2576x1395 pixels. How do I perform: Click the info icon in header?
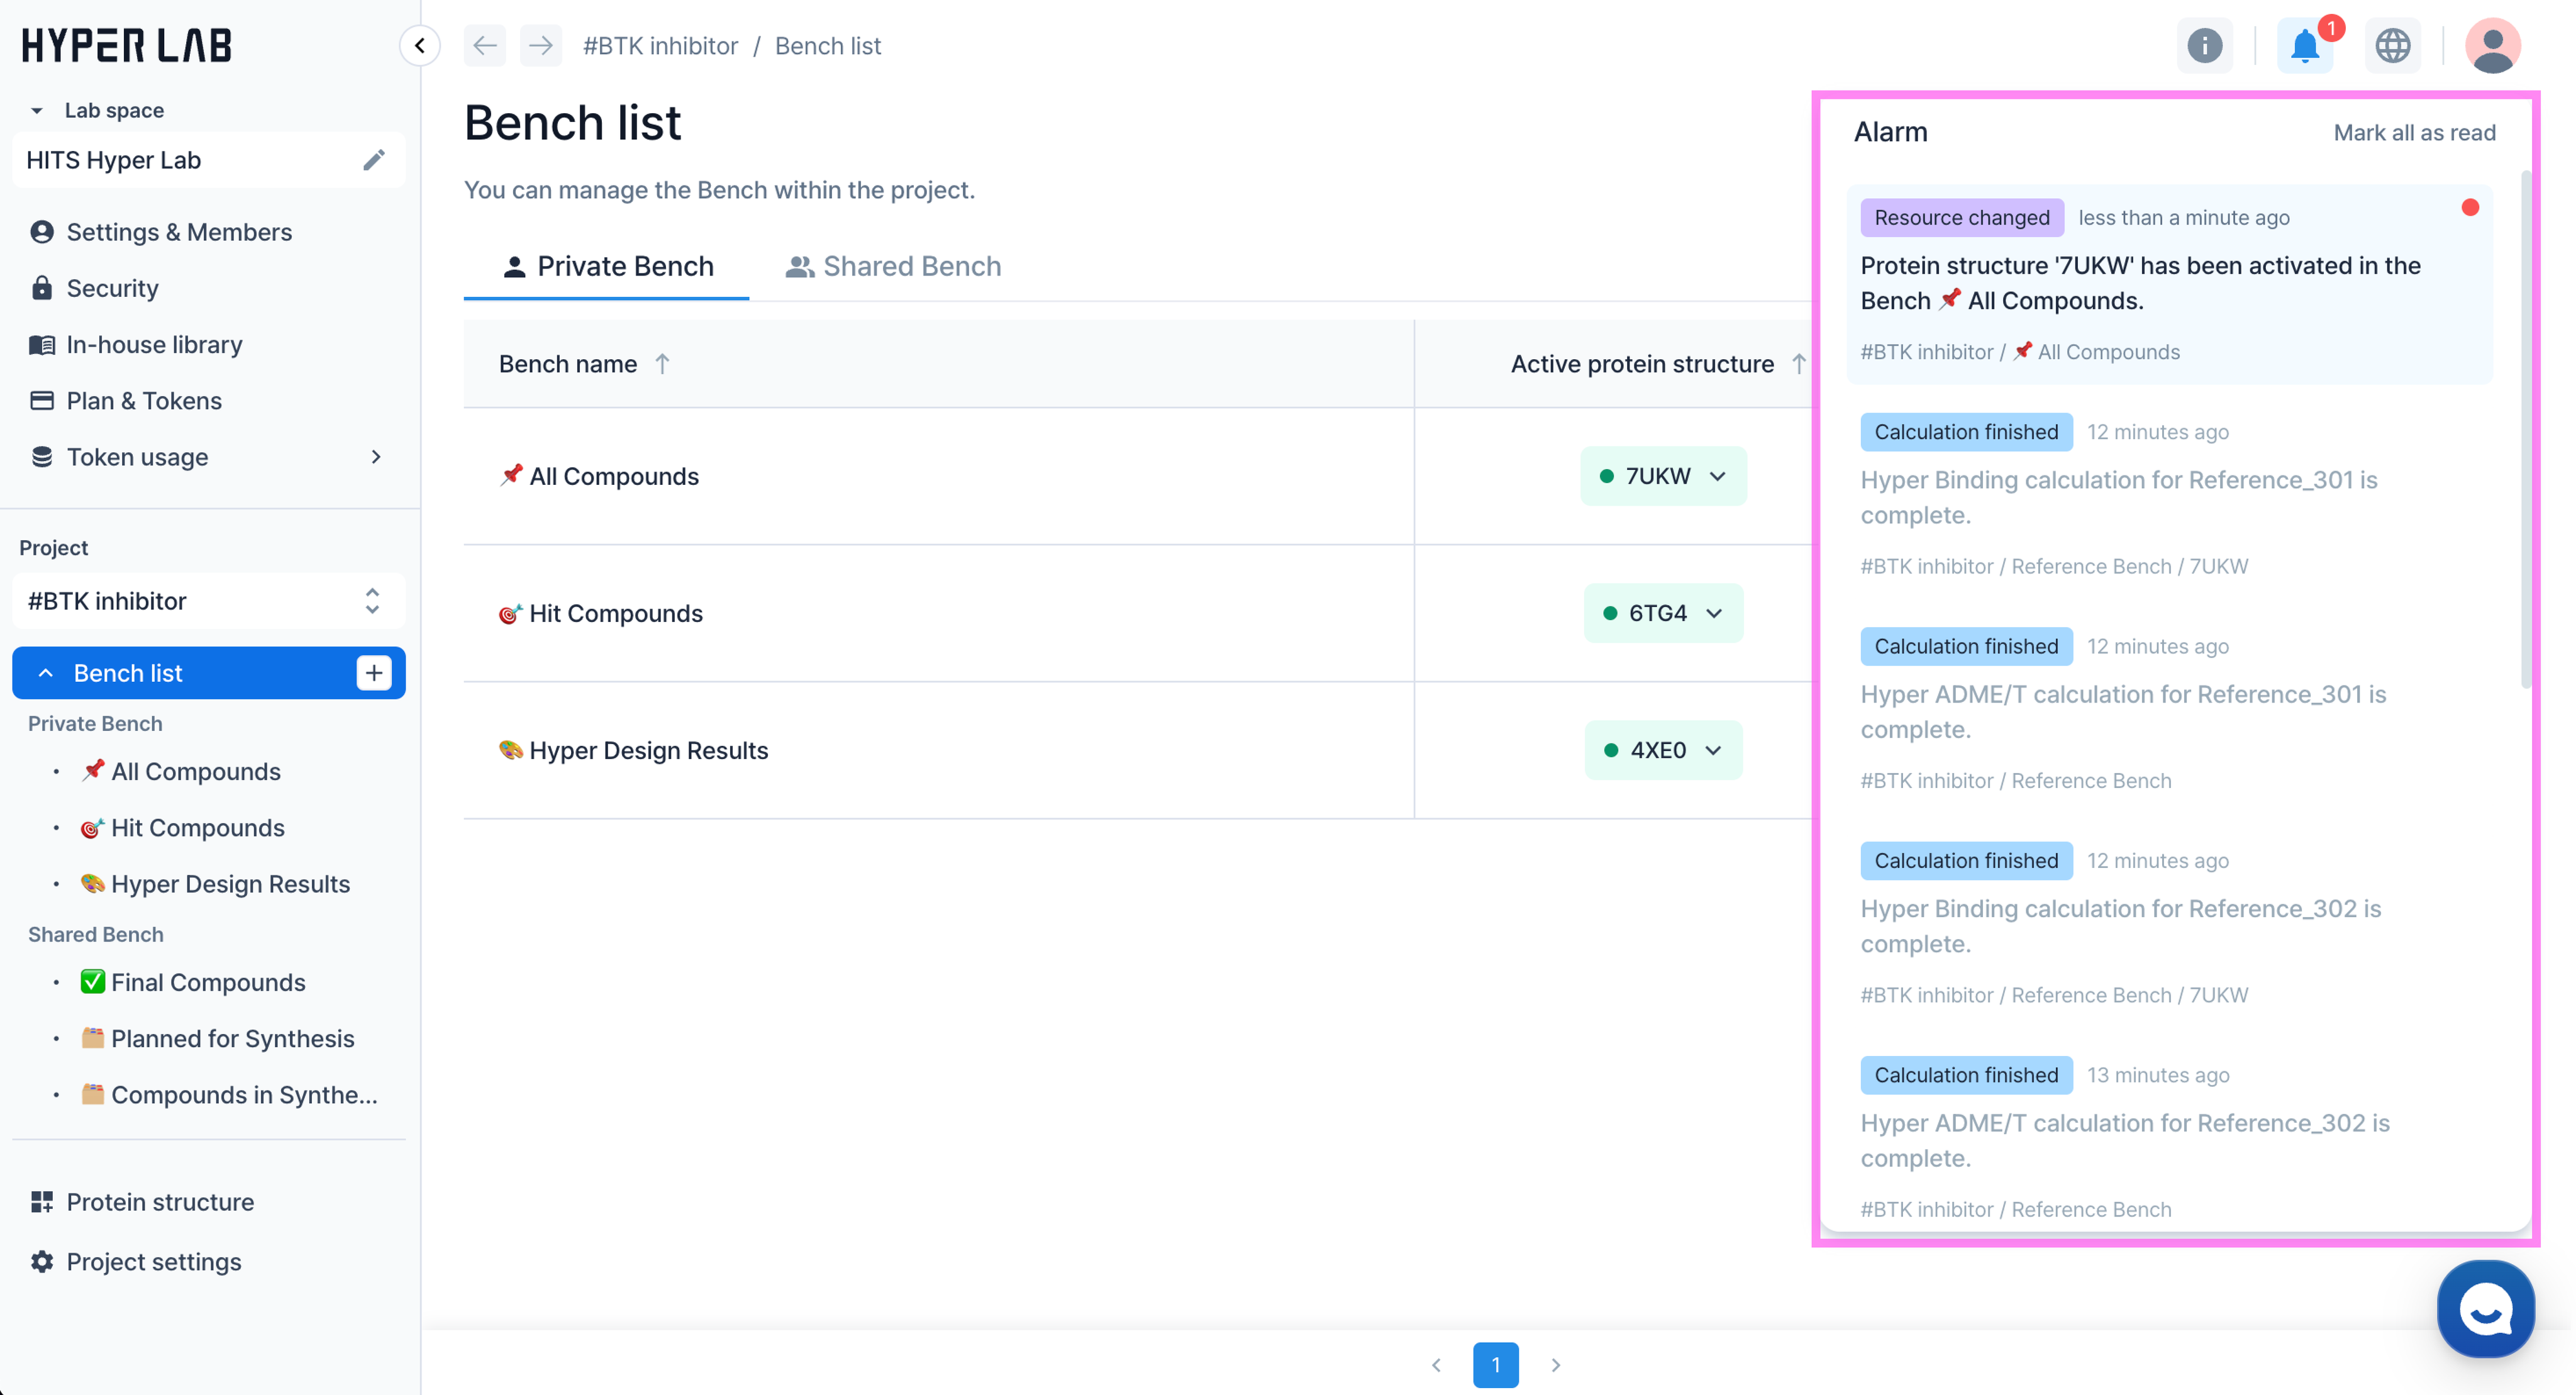point(2204,46)
